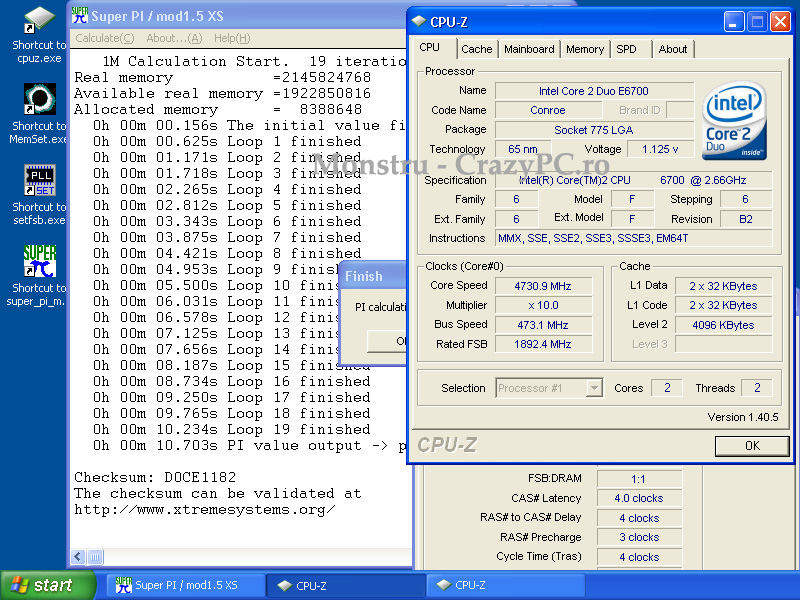Open Calculate menu in Super PI

coord(105,38)
